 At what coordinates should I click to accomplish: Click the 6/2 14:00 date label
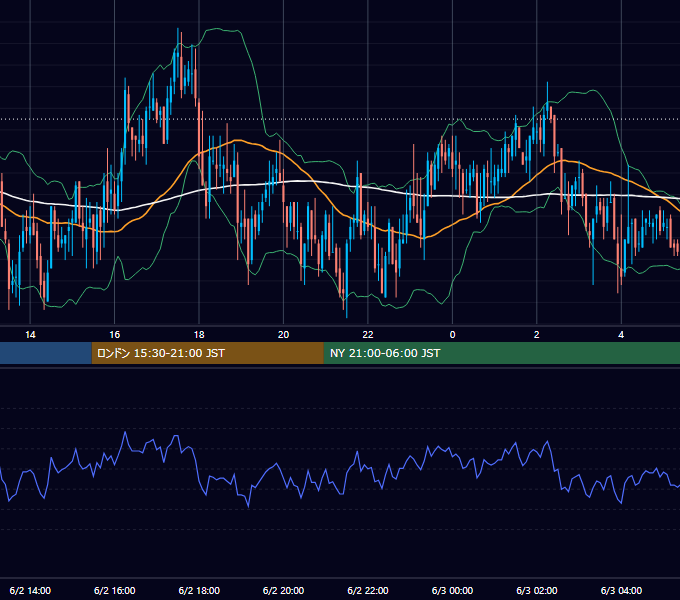click(x=30, y=590)
